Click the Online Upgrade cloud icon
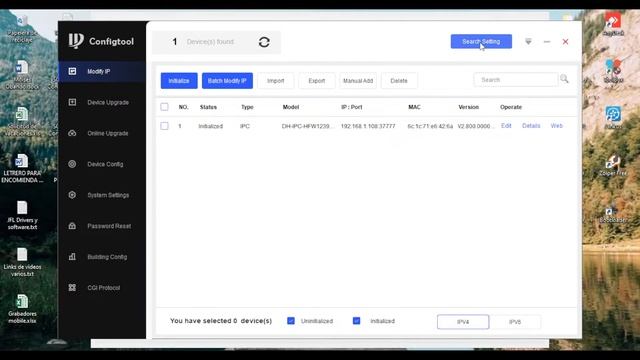This screenshot has width=640, height=360. pyautogui.click(x=72, y=133)
